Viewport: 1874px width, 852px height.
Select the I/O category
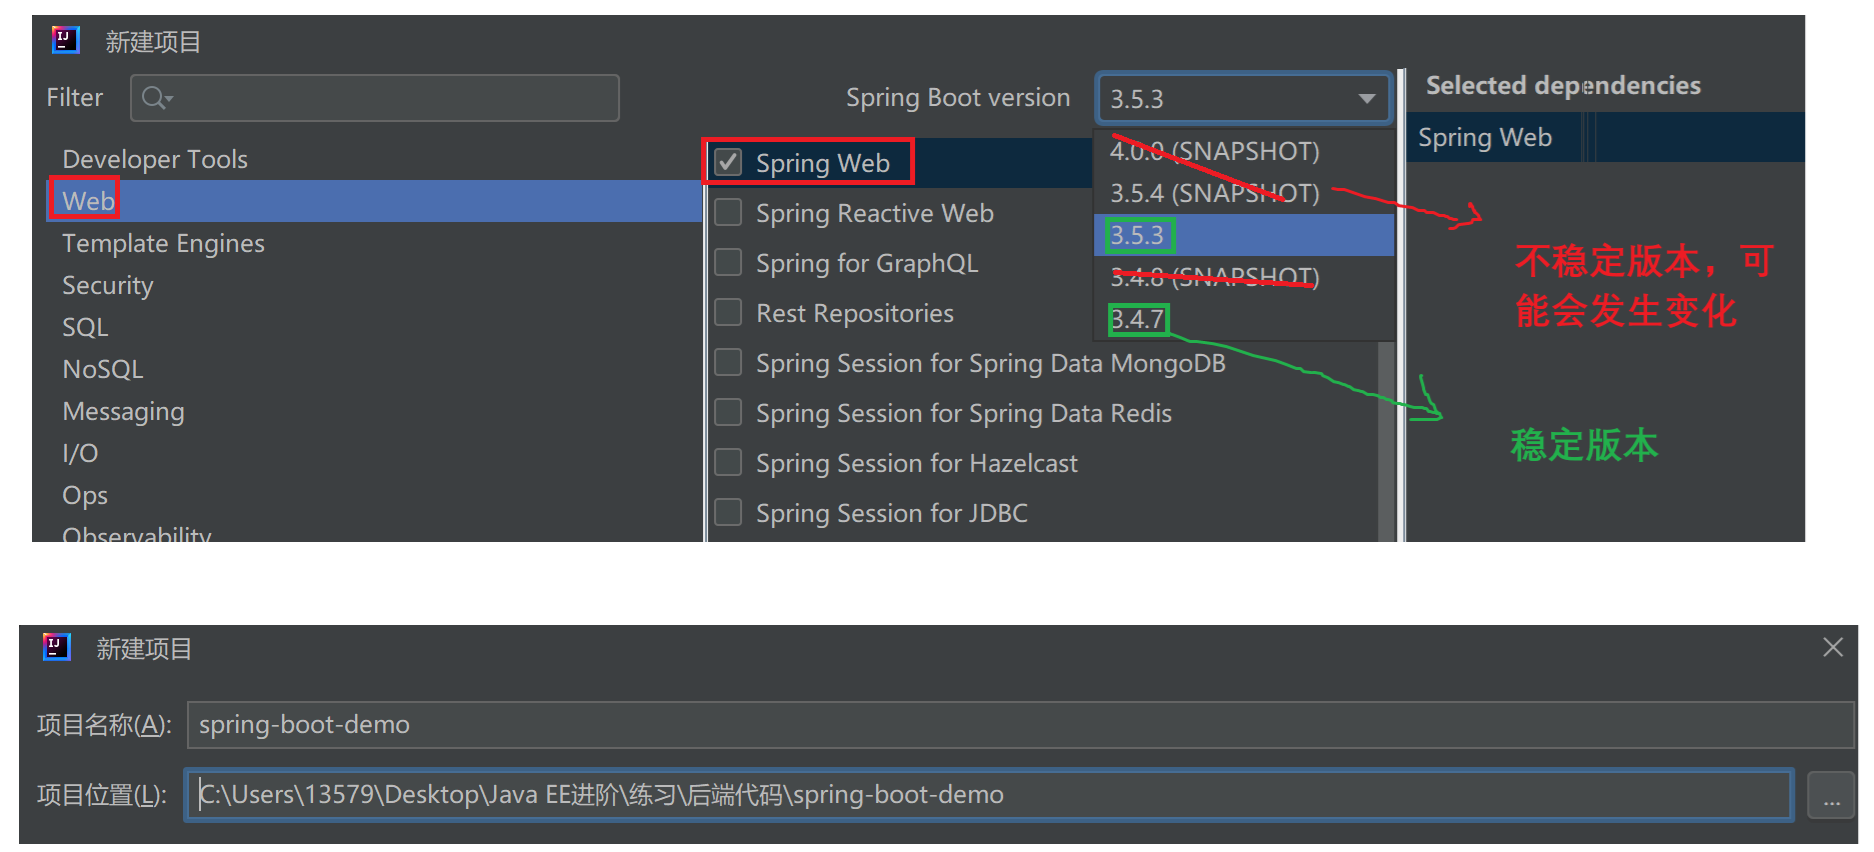click(x=375, y=453)
